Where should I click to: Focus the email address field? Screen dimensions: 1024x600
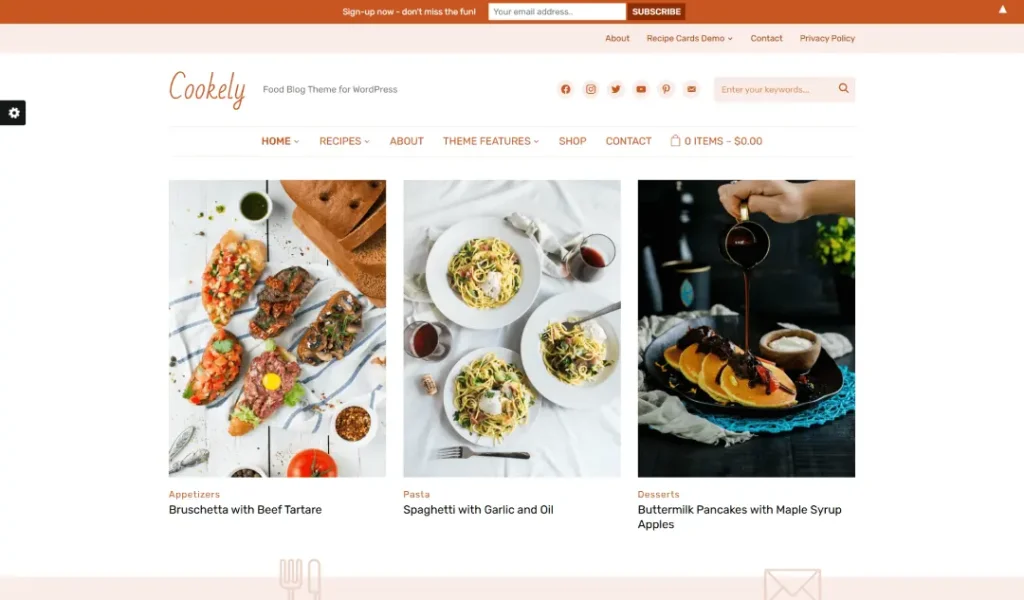pyautogui.click(x=557, y=12)
